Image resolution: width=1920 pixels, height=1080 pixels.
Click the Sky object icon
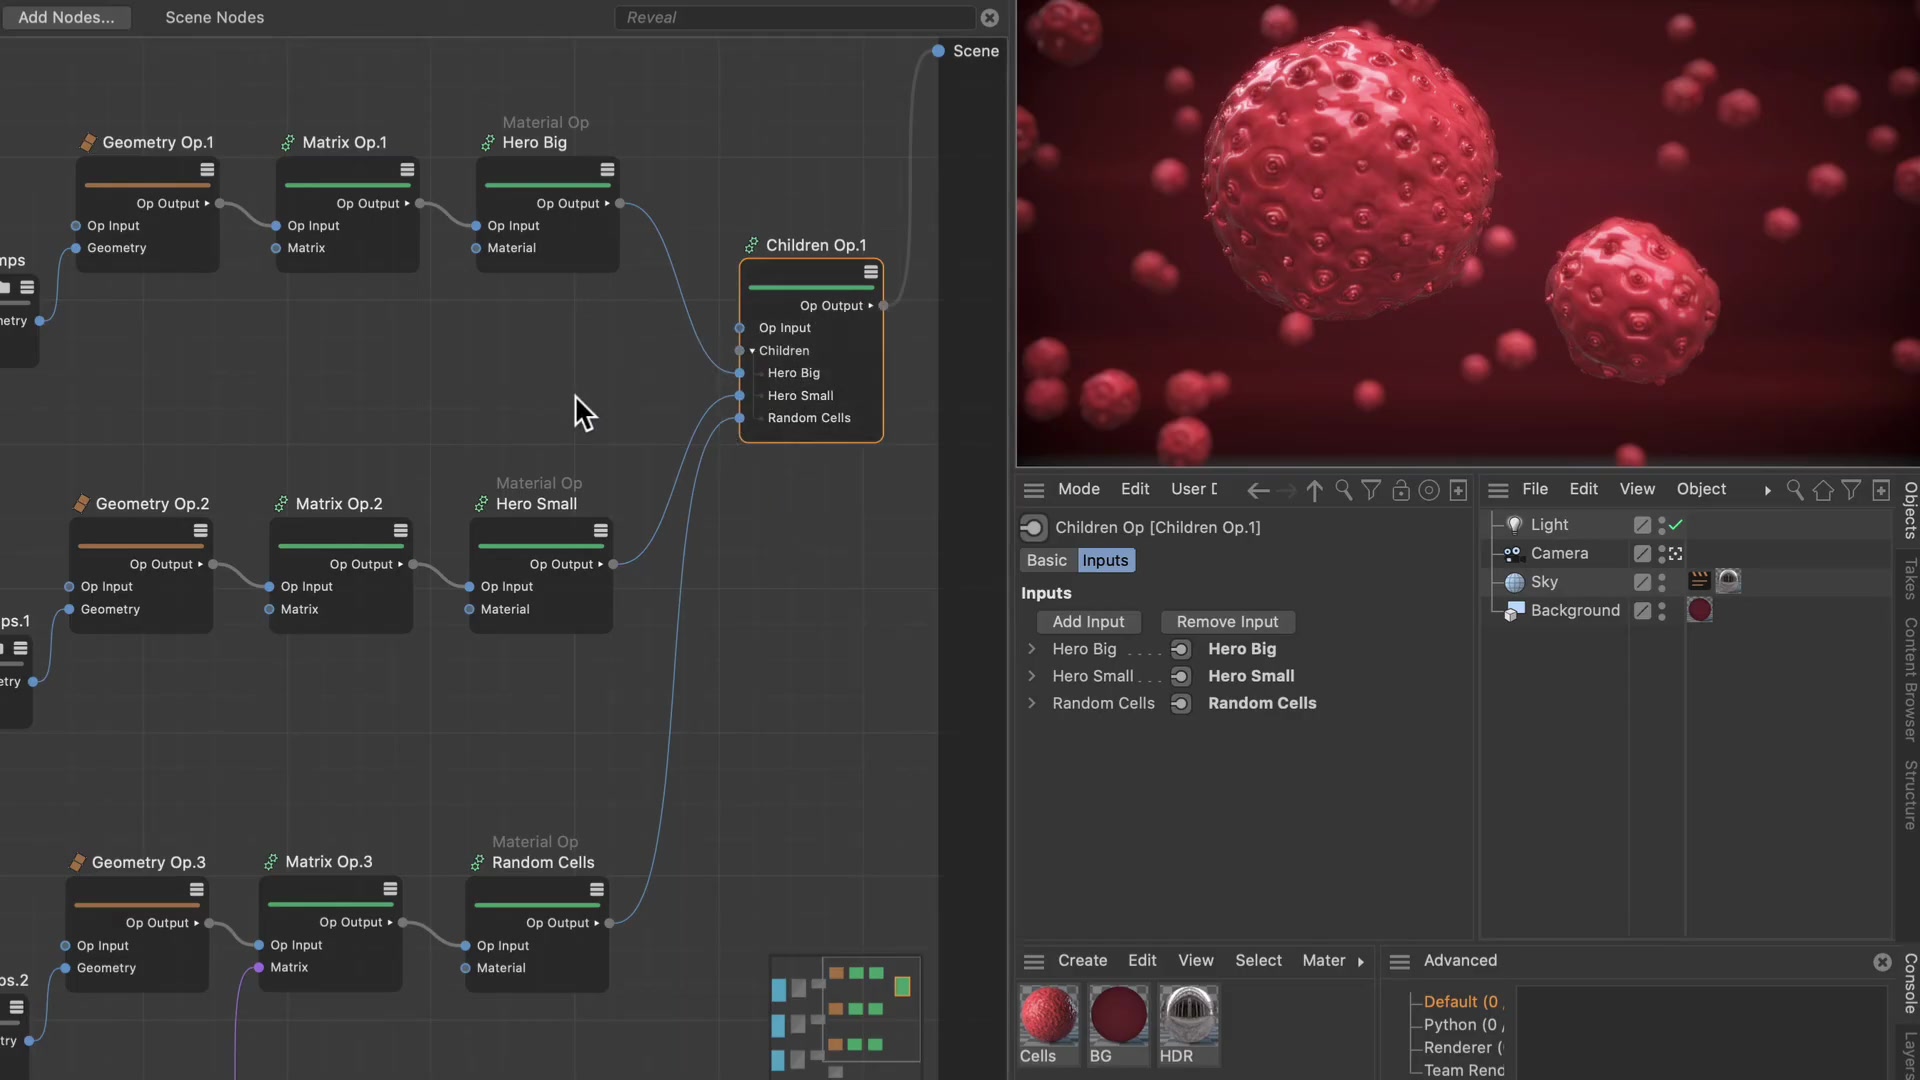1513,582
